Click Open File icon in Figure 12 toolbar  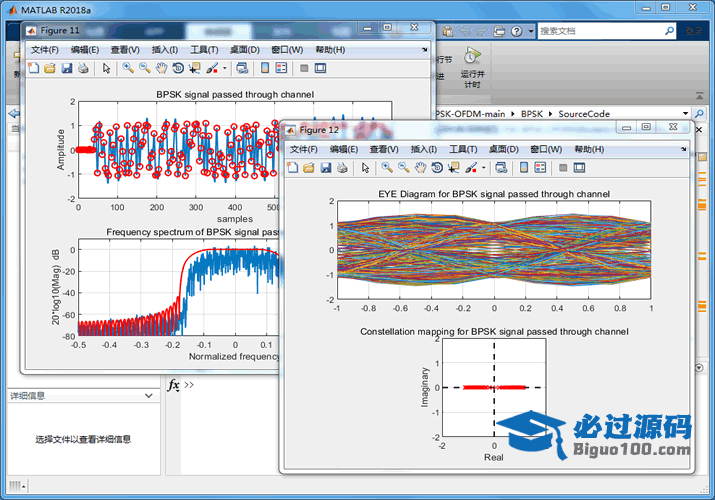[309, 168]
